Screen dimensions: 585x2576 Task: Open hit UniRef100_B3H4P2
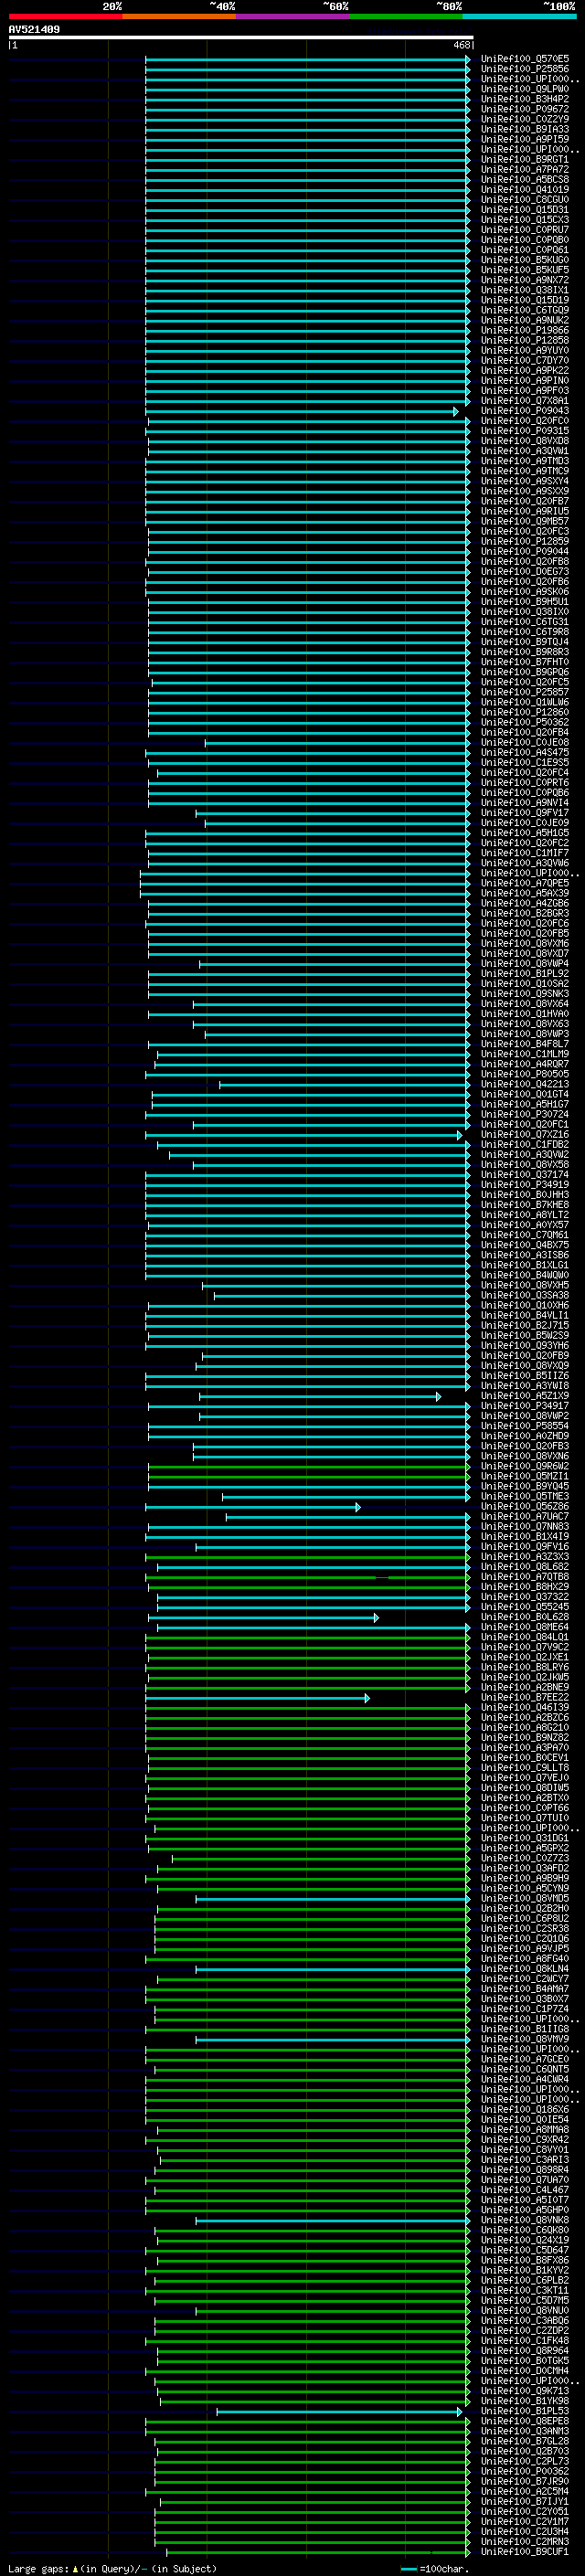(x=525, y=99)
